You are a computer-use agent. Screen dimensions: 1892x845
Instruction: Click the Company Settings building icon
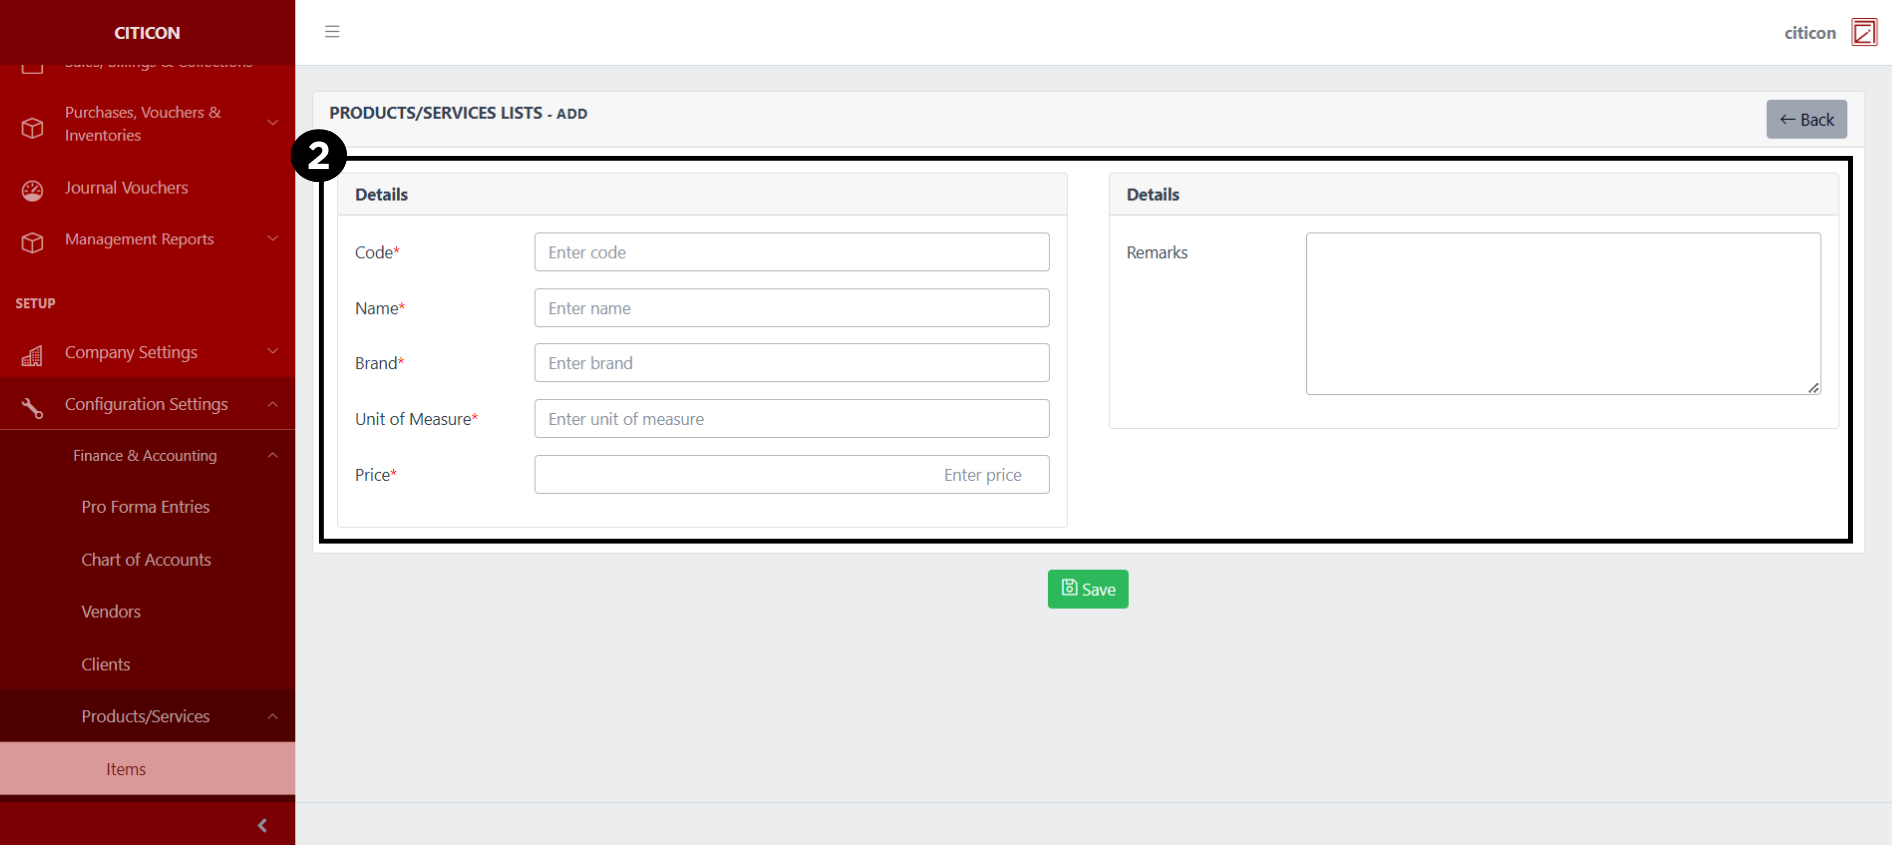point(32,355)
